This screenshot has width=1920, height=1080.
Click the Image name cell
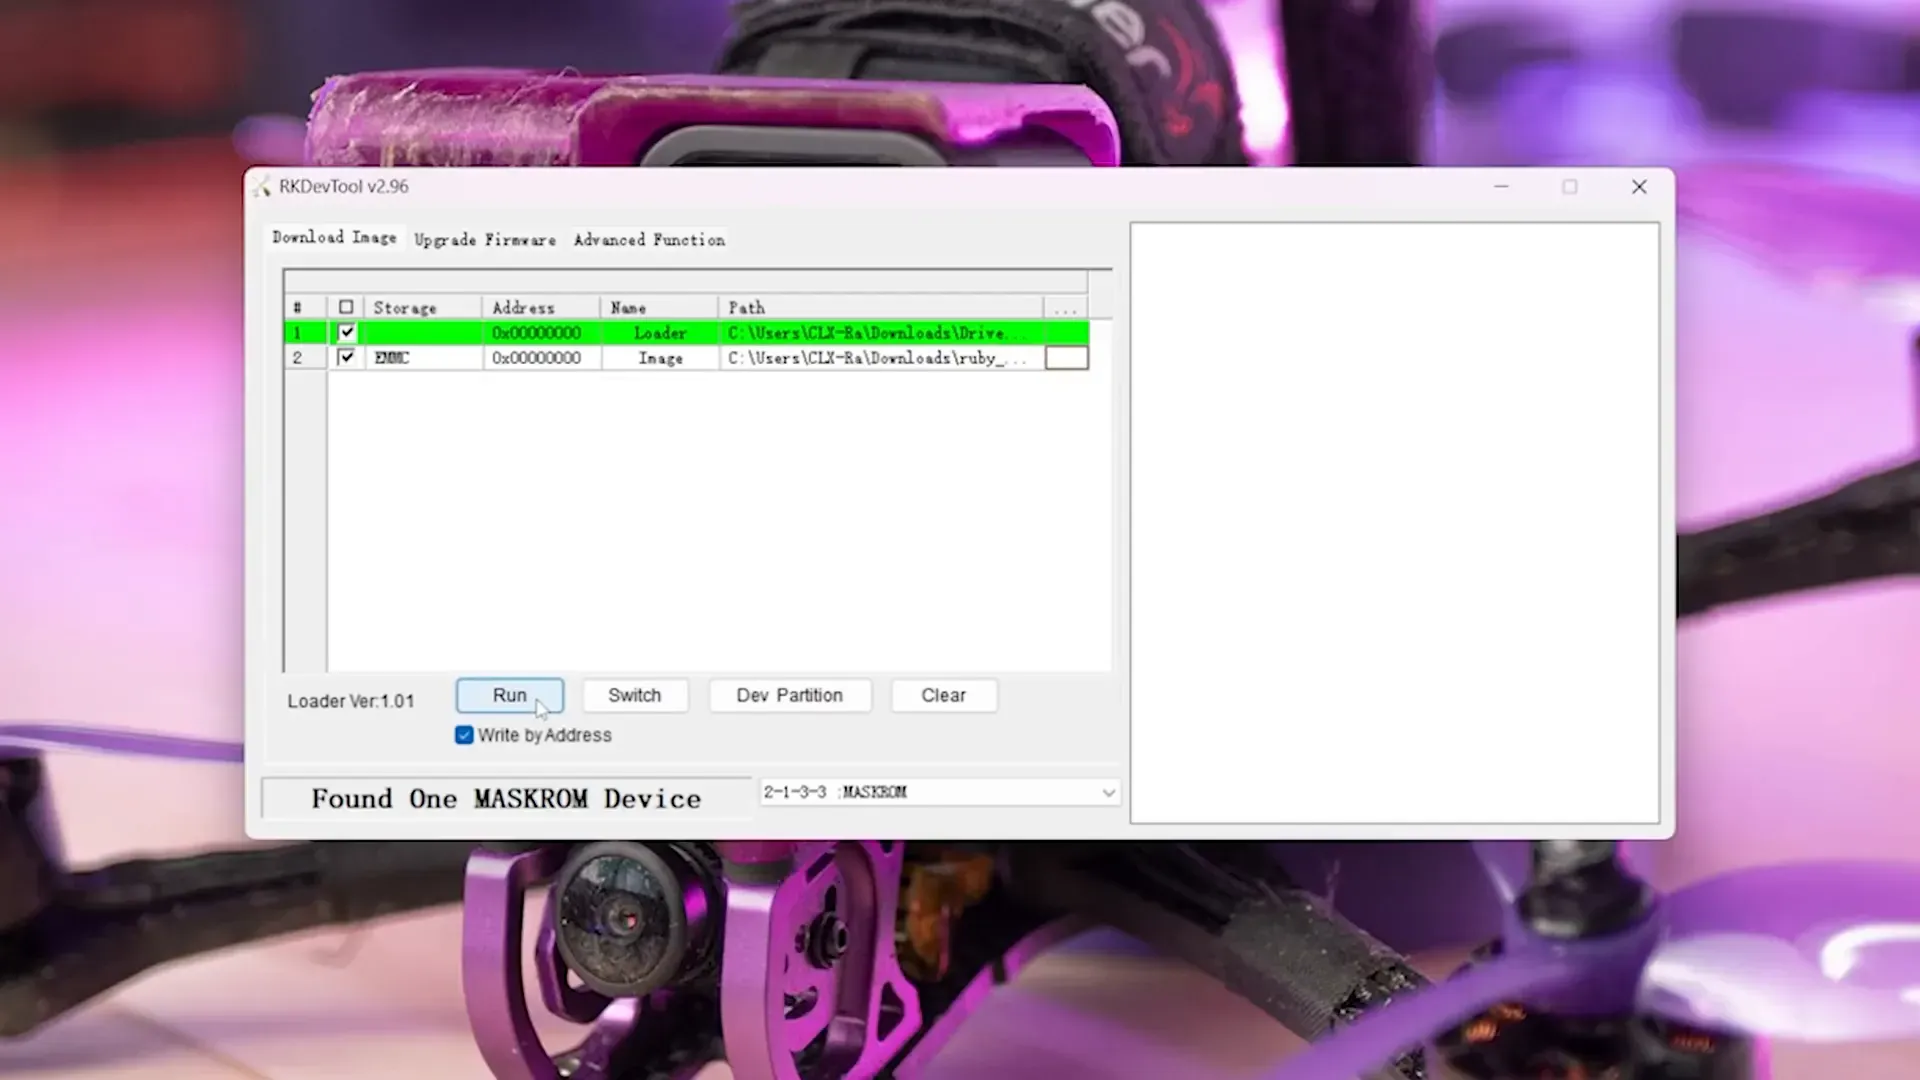(x=660, y=358)
